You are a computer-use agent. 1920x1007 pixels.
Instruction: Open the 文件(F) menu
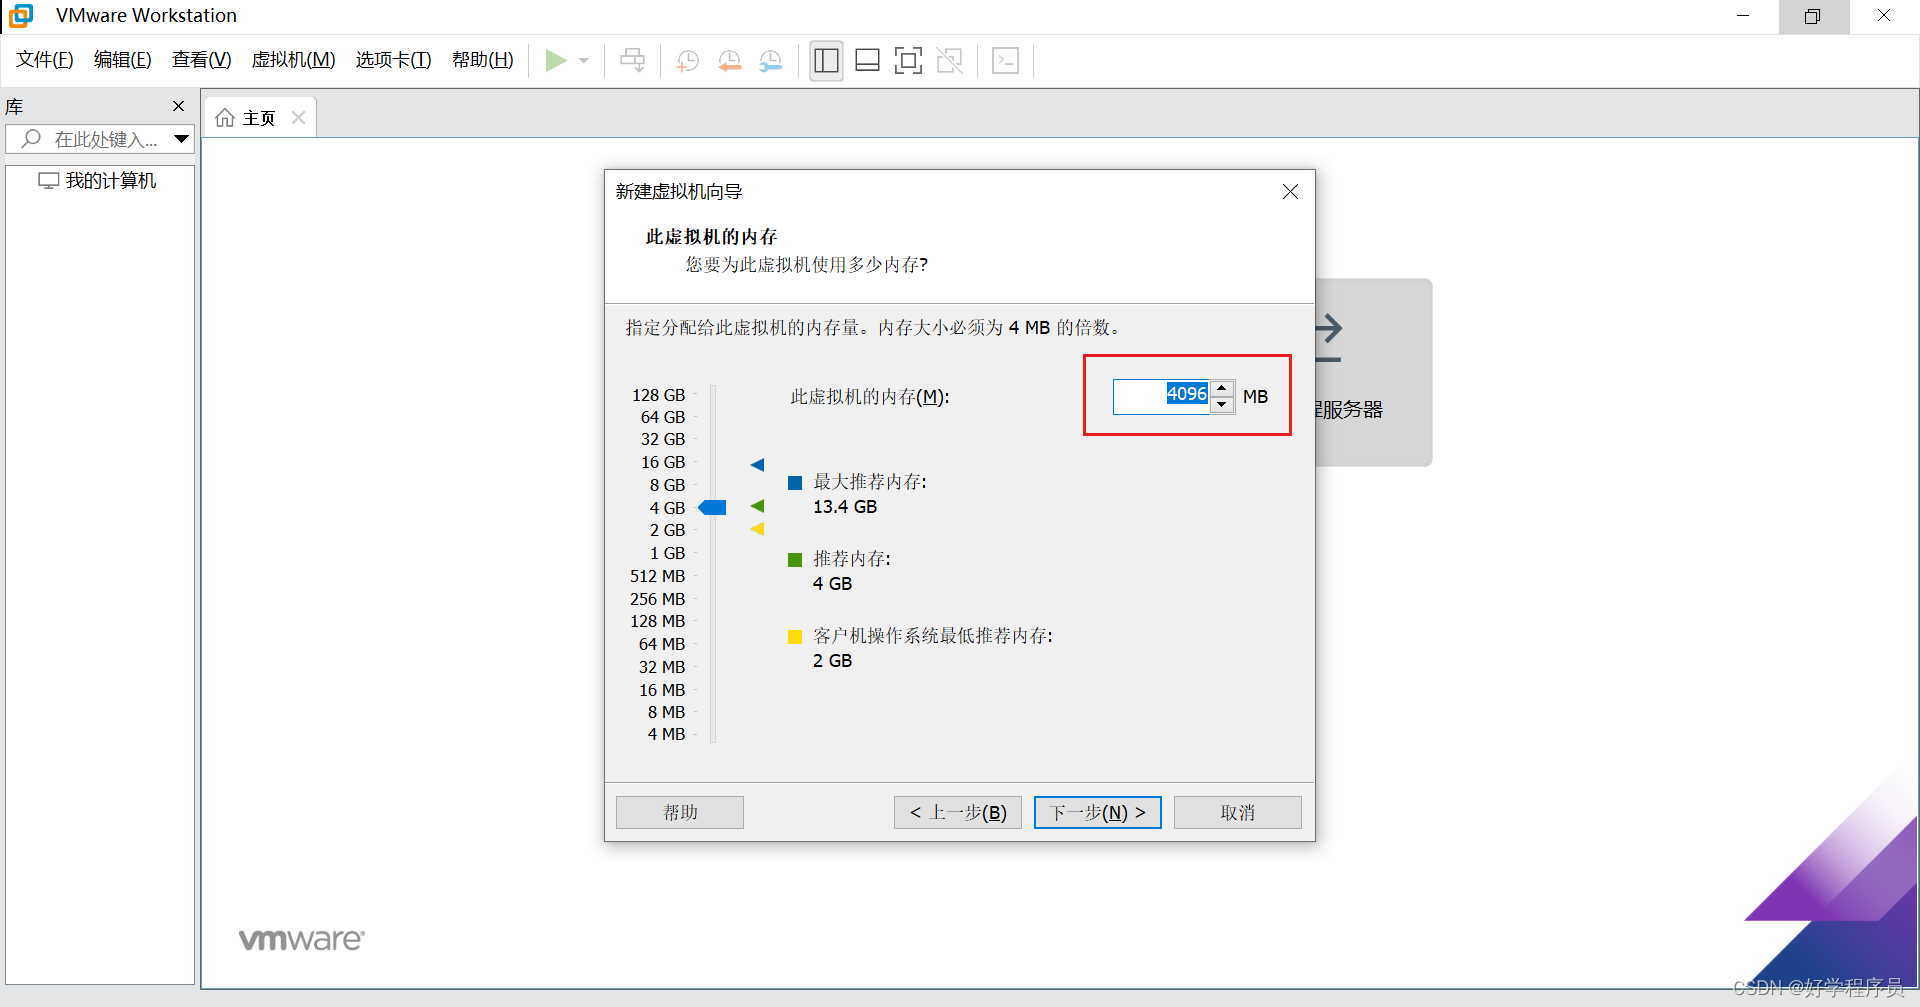(44, 60)
